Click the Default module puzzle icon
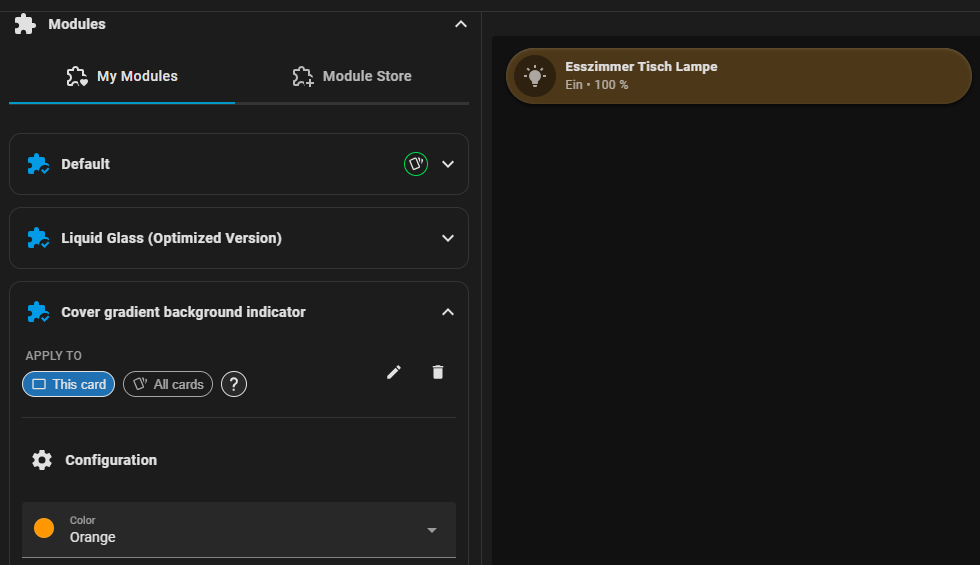Image resolution: width=980 pixels, height=565 pixels. [38, 164]
